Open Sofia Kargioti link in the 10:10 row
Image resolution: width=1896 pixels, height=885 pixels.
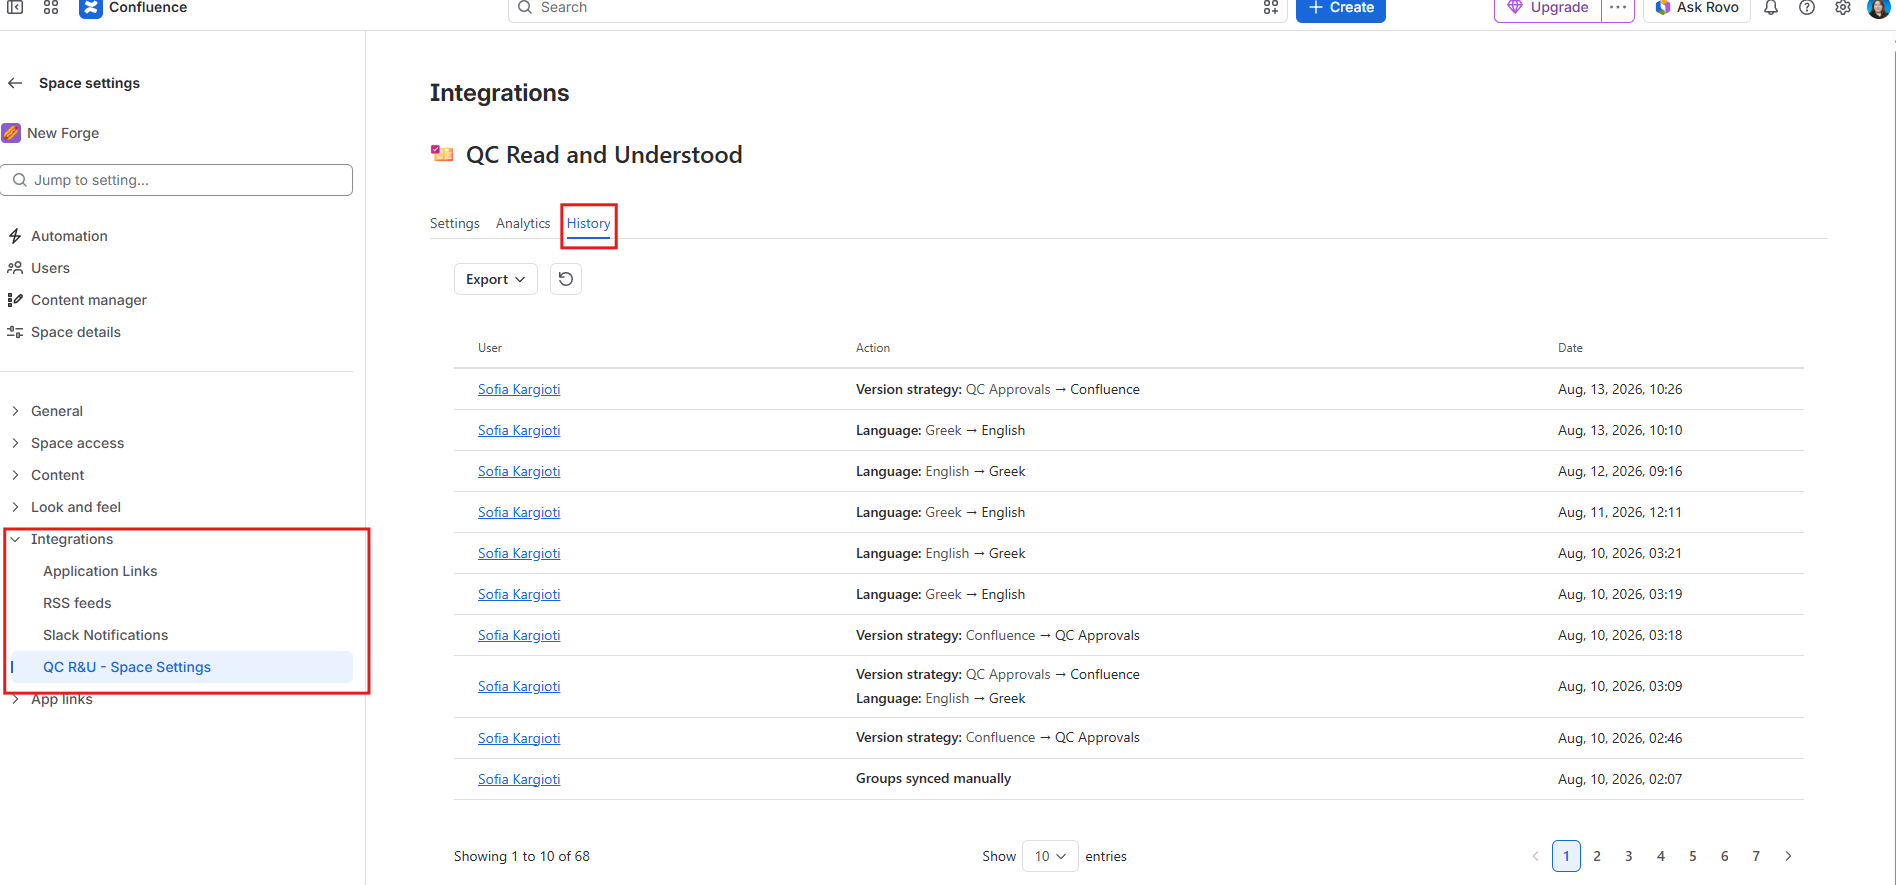(x=519, y=430)
